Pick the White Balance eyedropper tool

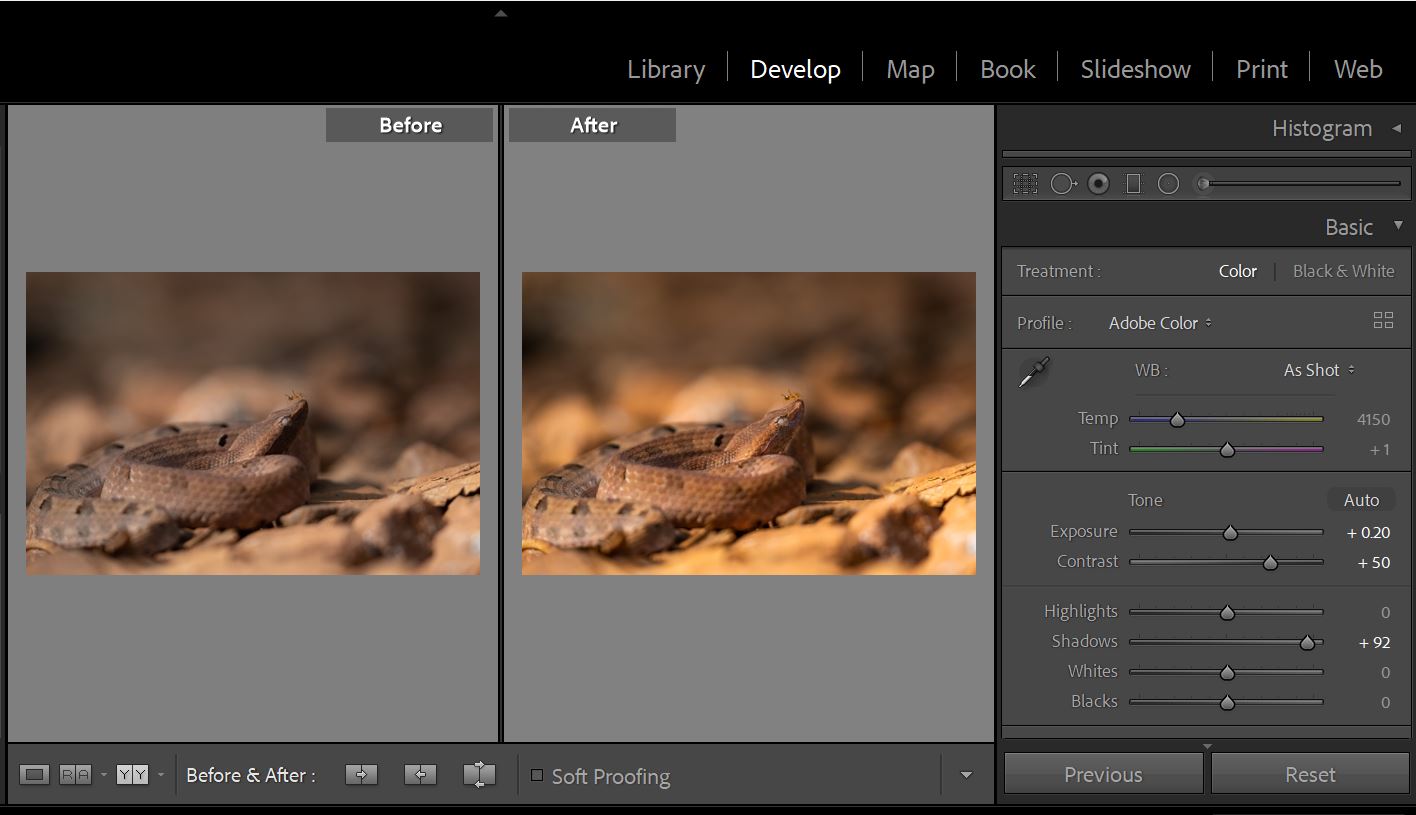tap(1033, 373)
